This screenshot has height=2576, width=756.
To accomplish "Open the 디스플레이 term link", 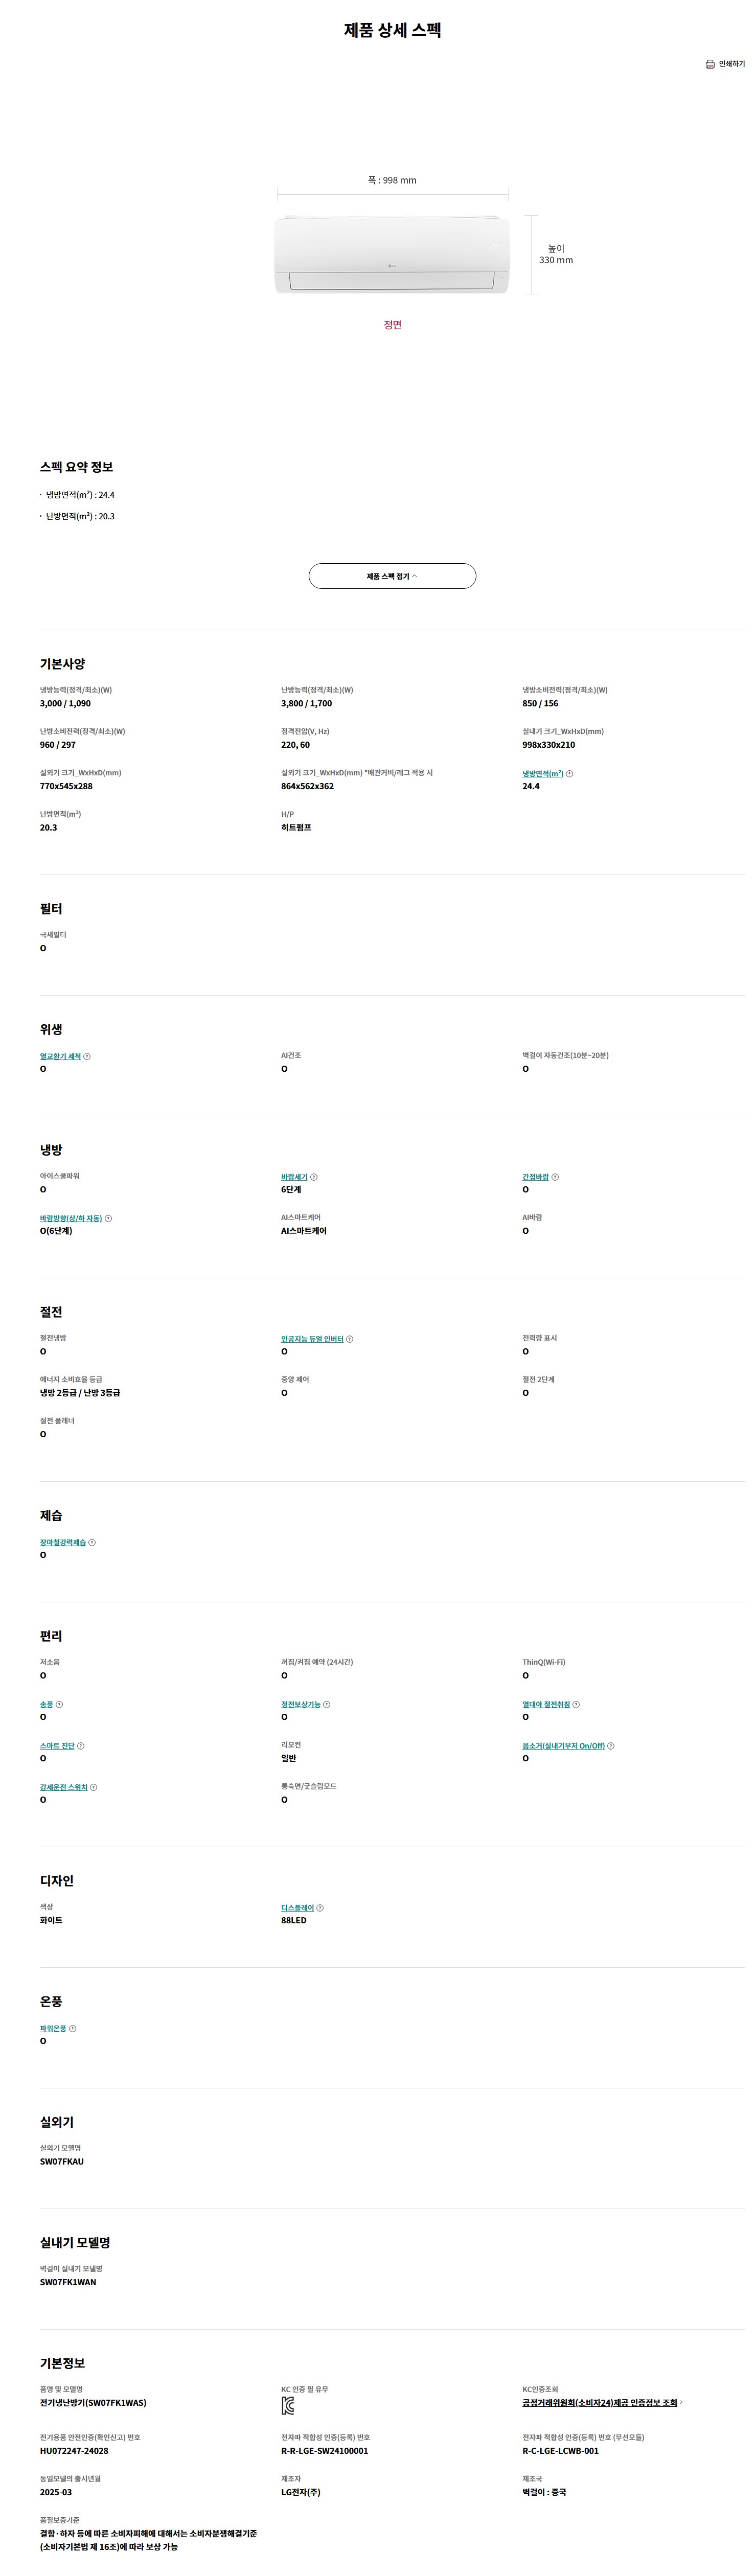I will coord(297,1908).
